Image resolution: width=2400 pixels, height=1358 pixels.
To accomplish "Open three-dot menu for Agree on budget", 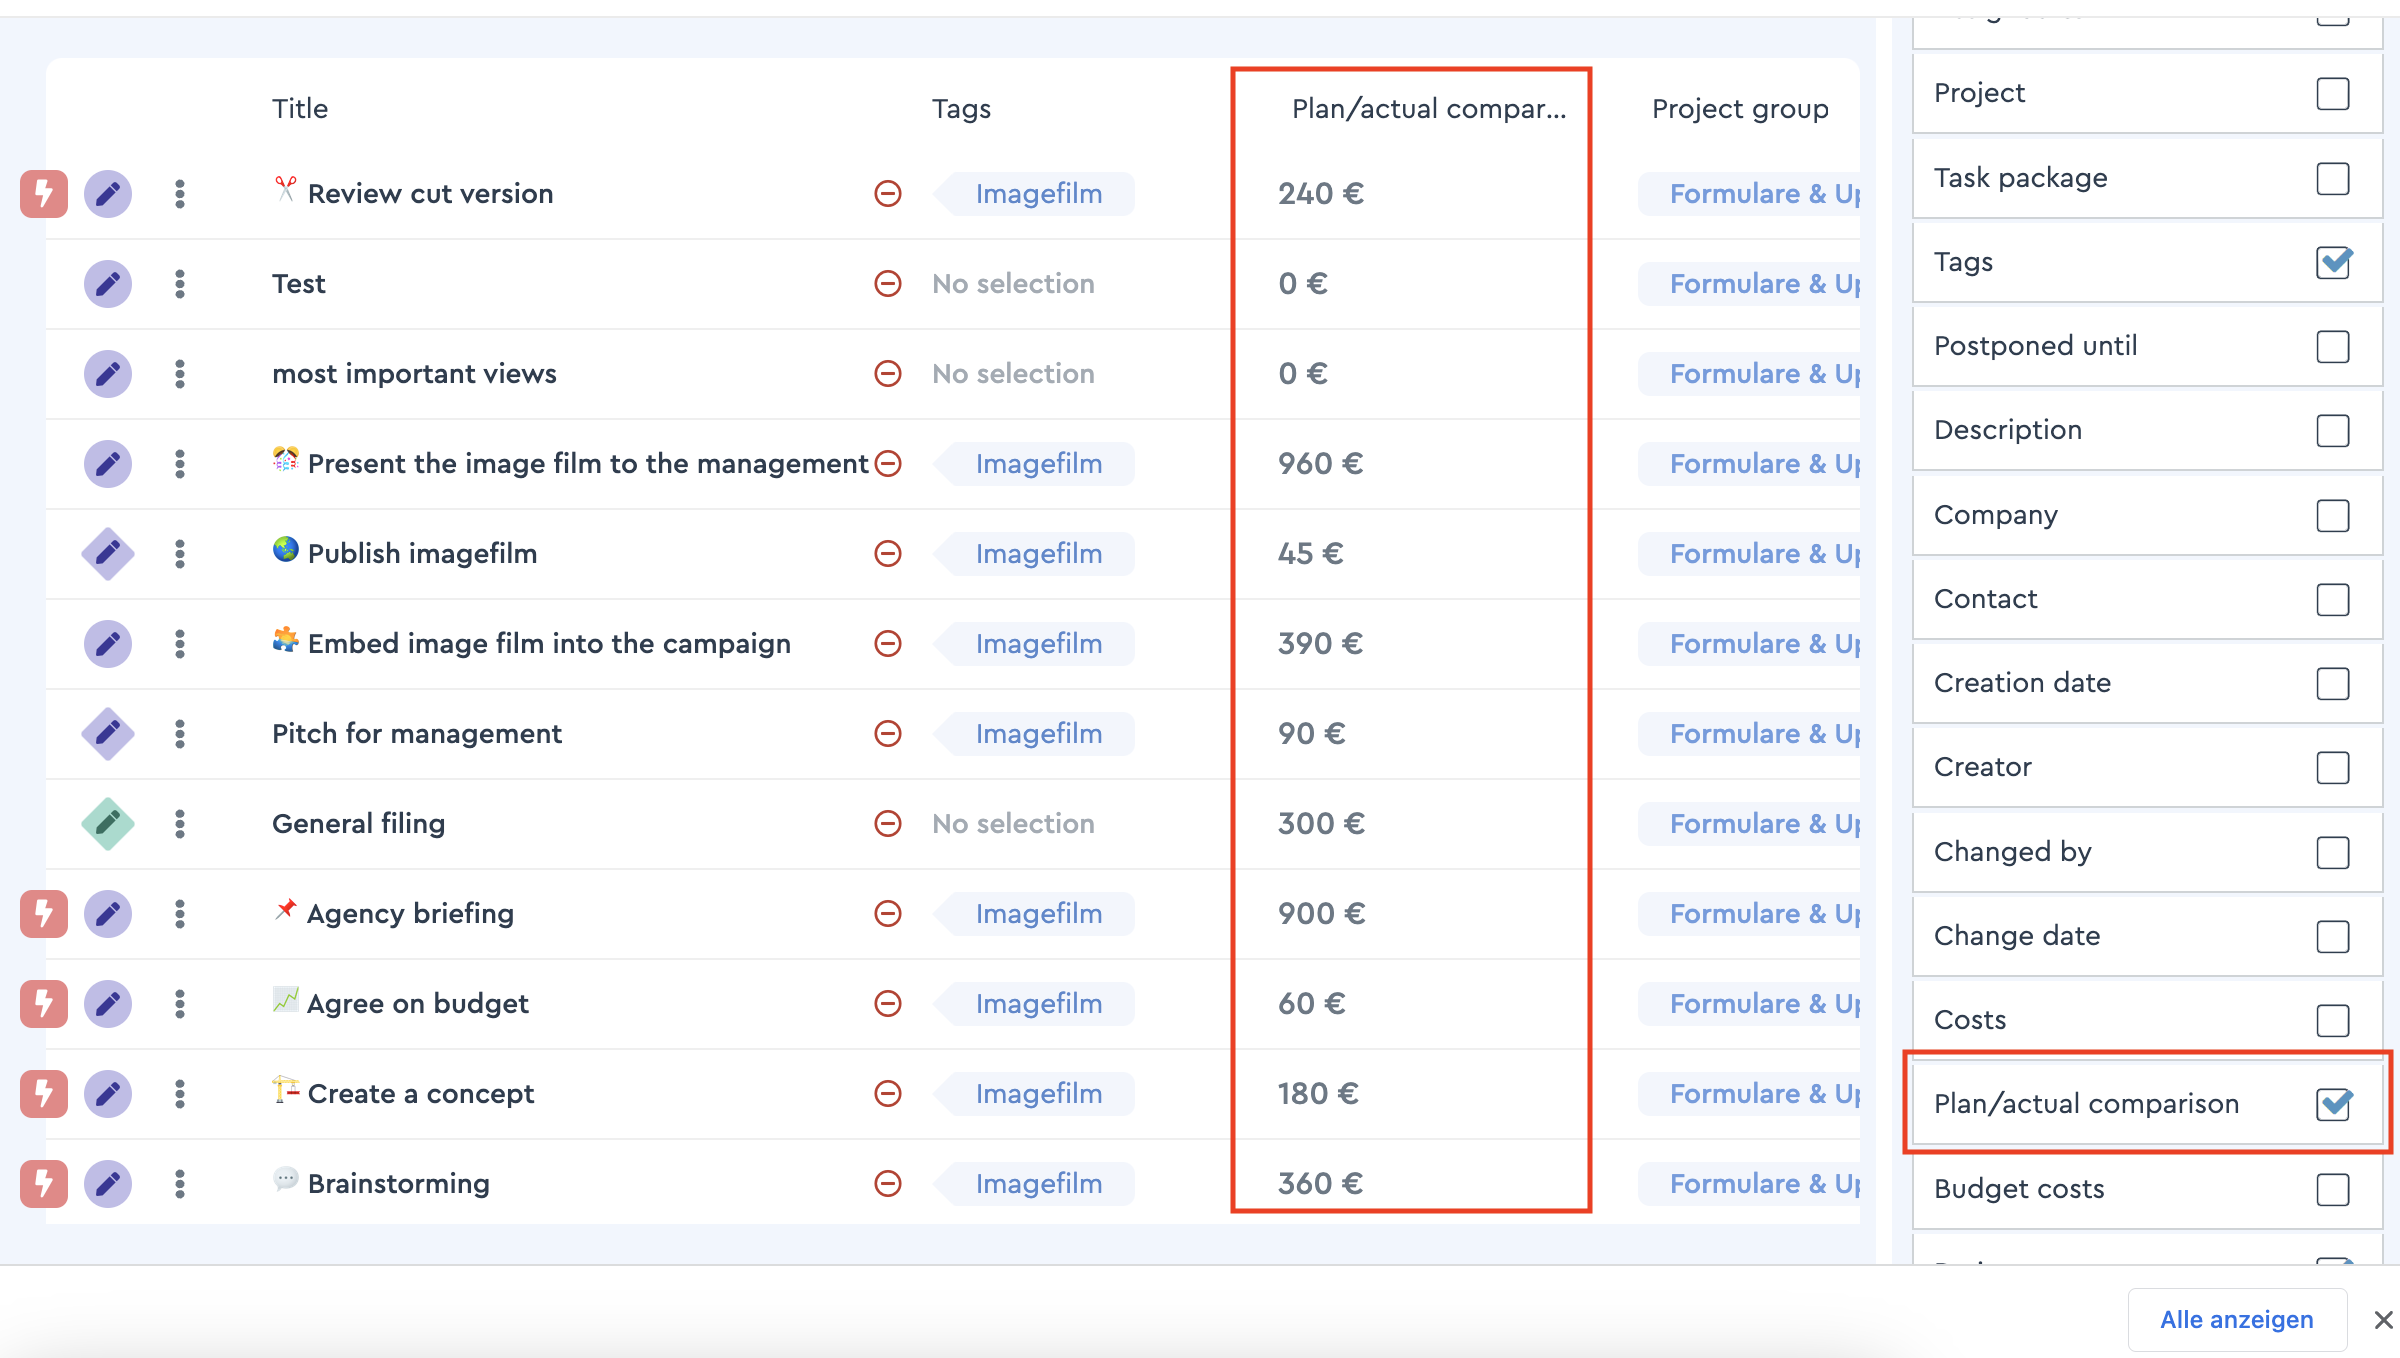I will click(180, 1004).
